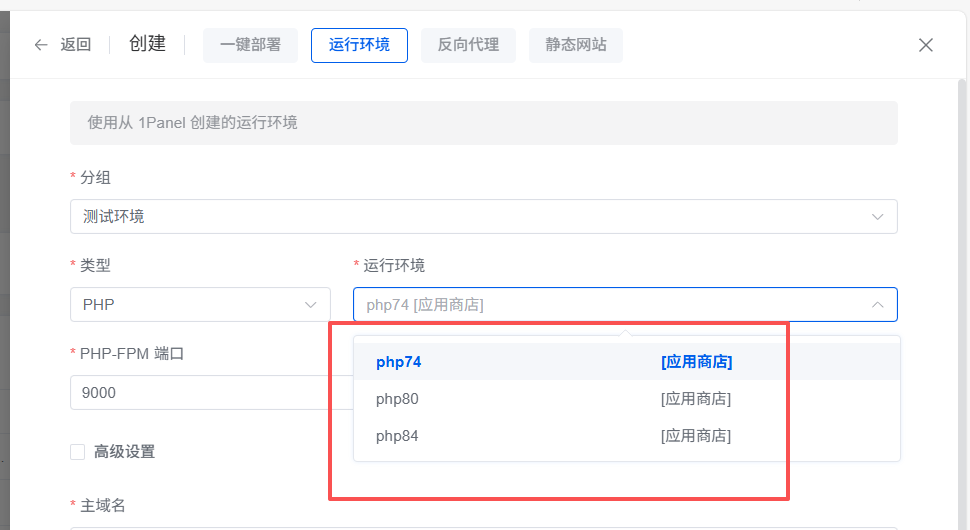The width and height of the screenshot is (970, 530).
Task: Open the 反向代理 tab
Action: (x=468, y=45)
